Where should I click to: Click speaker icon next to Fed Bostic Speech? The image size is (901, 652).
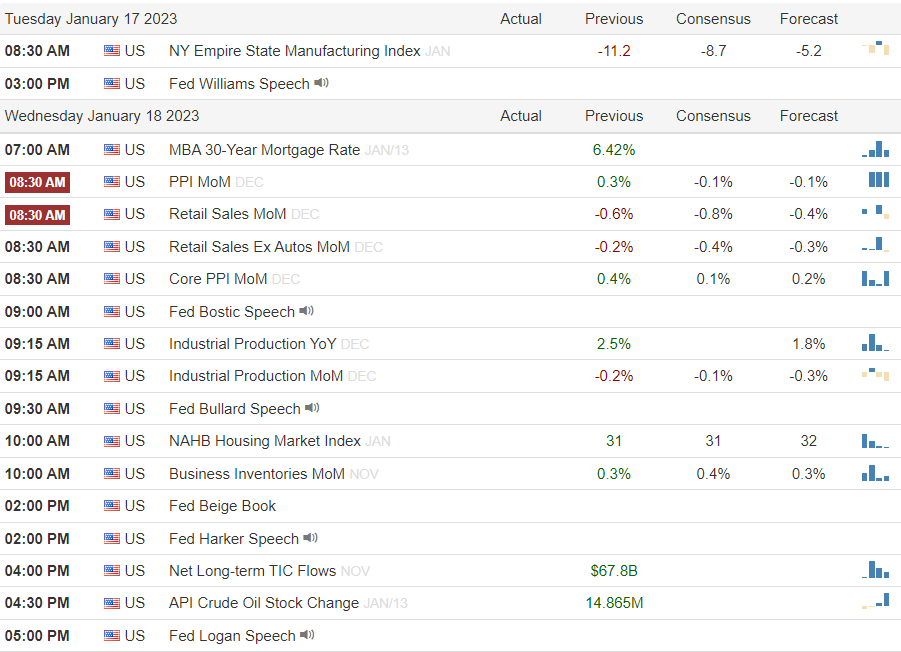point(307,311)
